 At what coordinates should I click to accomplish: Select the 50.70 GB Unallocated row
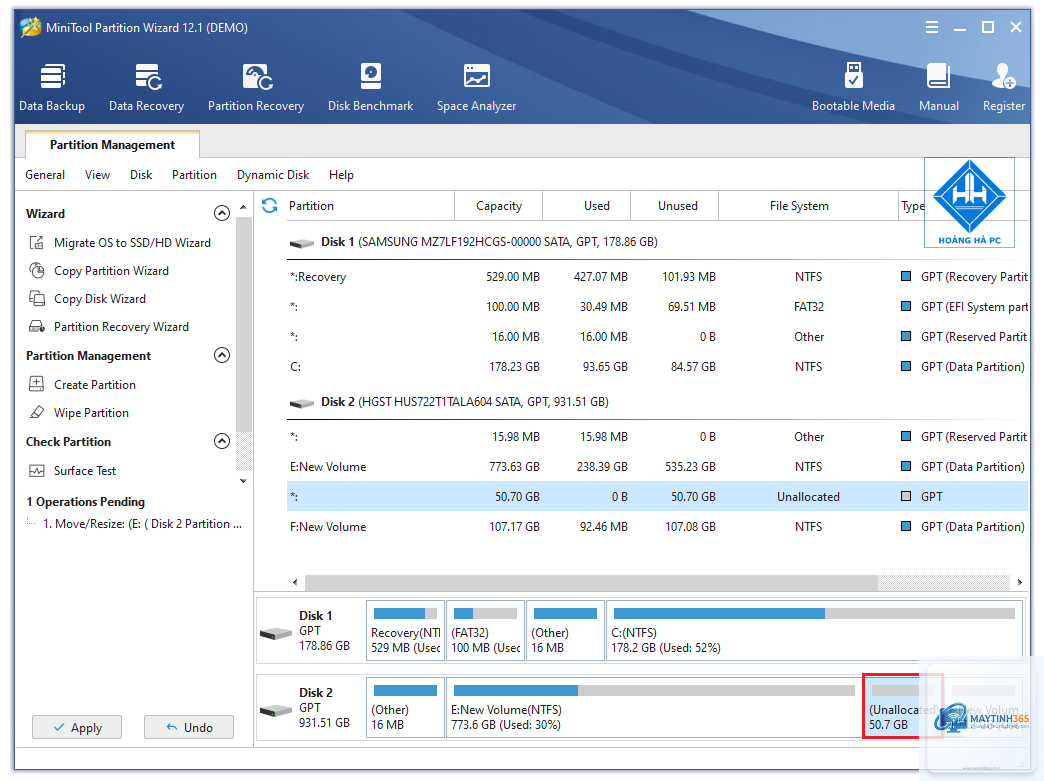[657, 497]
